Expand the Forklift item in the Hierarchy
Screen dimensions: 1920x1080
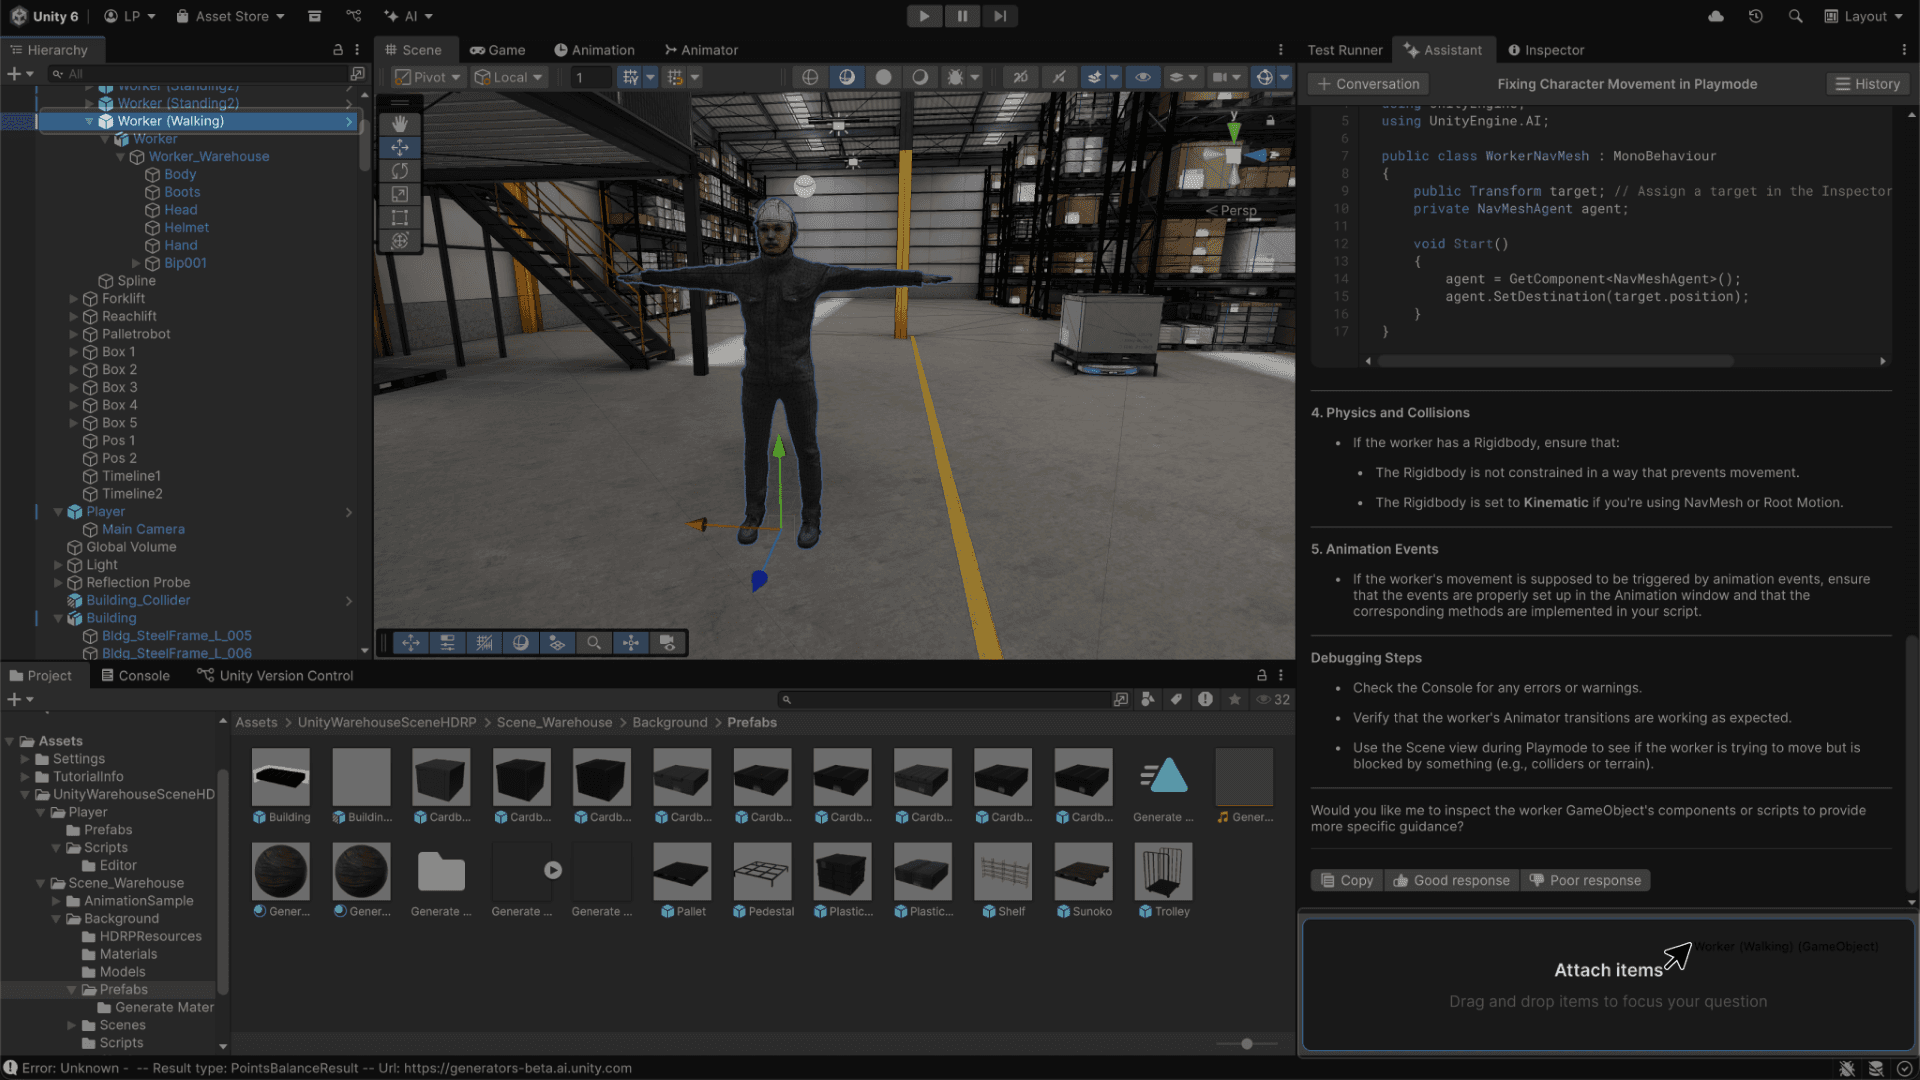coord(73,298)
